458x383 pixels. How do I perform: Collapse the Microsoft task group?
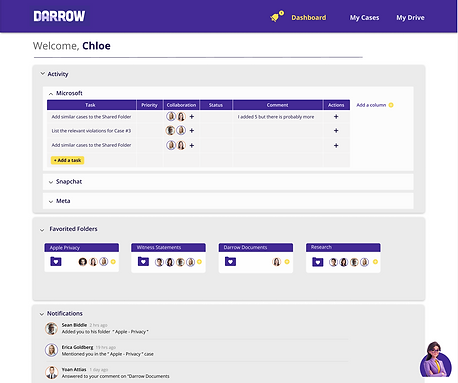click(51, 94)
